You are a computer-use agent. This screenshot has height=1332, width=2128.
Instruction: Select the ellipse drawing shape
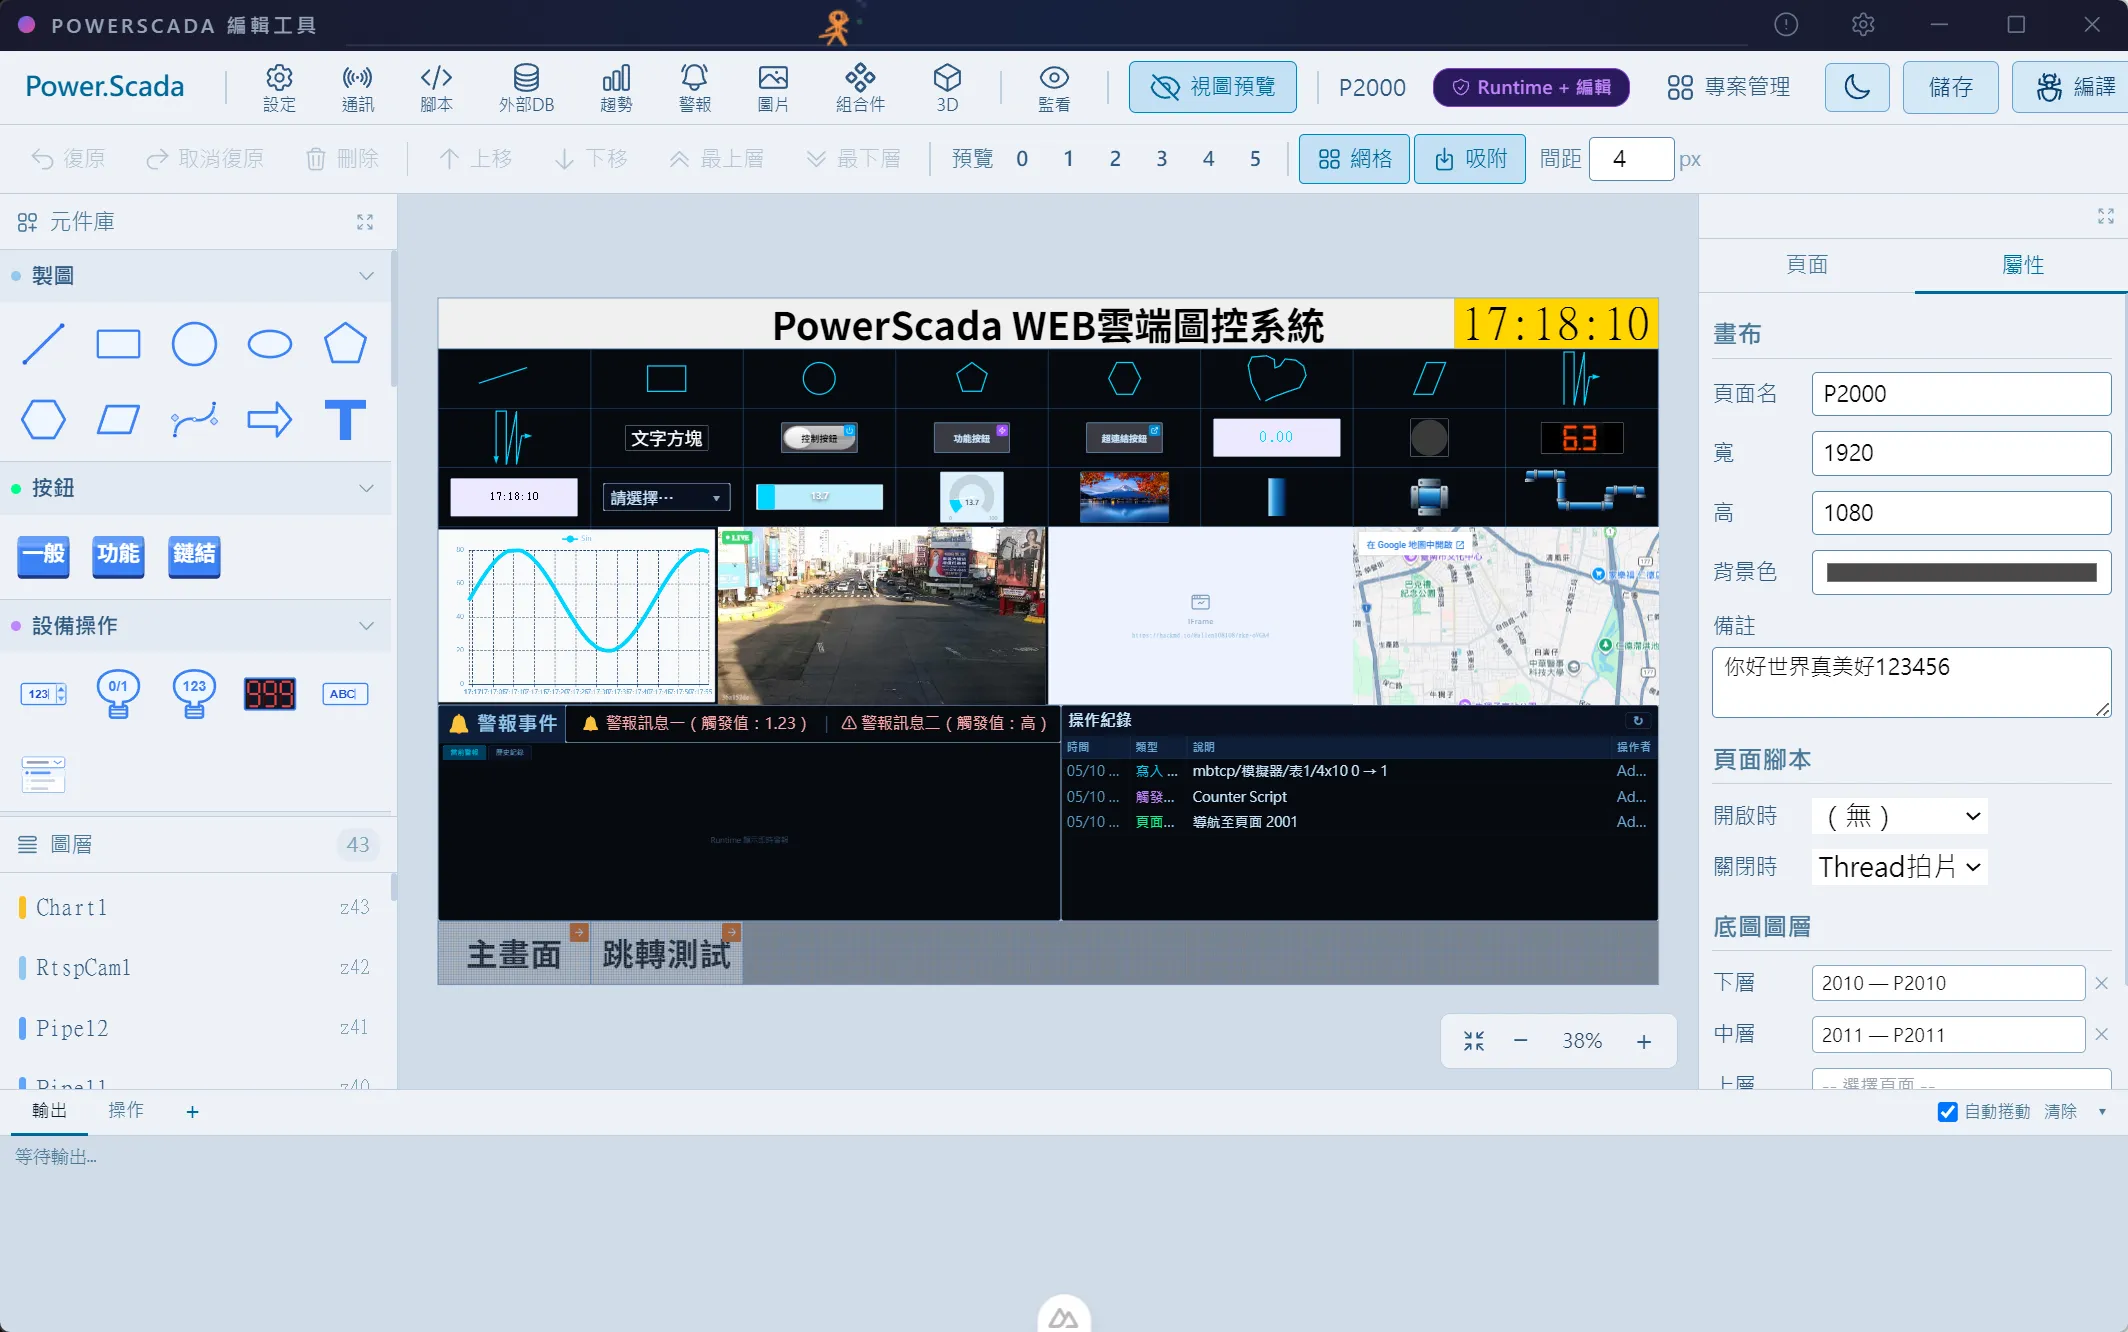coord(270,344)
